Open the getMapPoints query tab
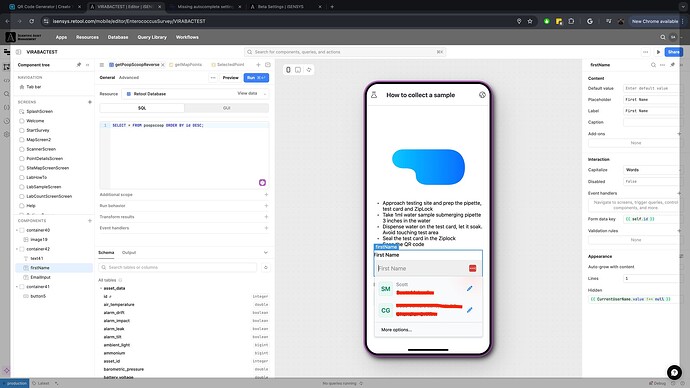The image size is (690, 388). (x=185, y=65)
